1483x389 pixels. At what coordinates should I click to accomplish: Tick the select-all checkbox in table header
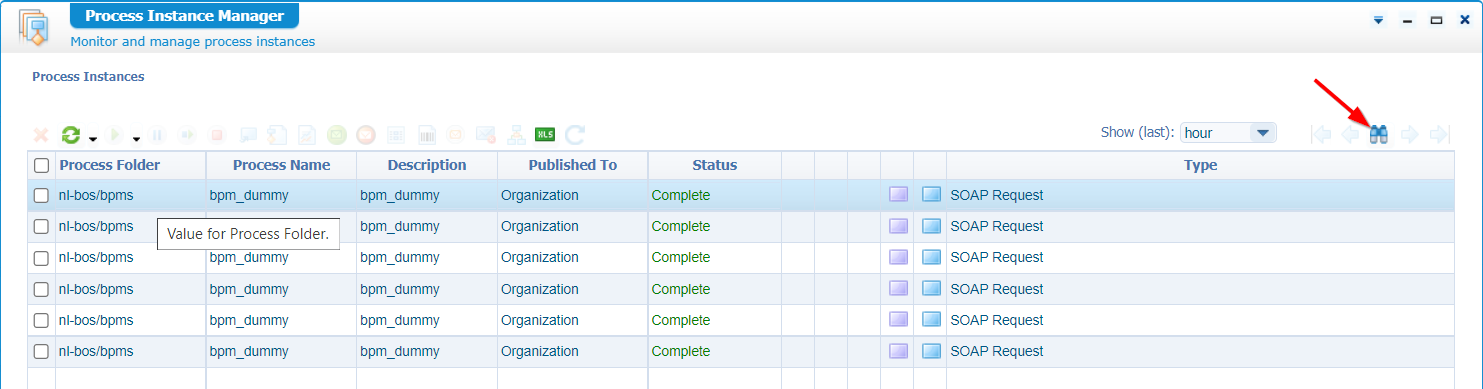[x=41, y=165]
